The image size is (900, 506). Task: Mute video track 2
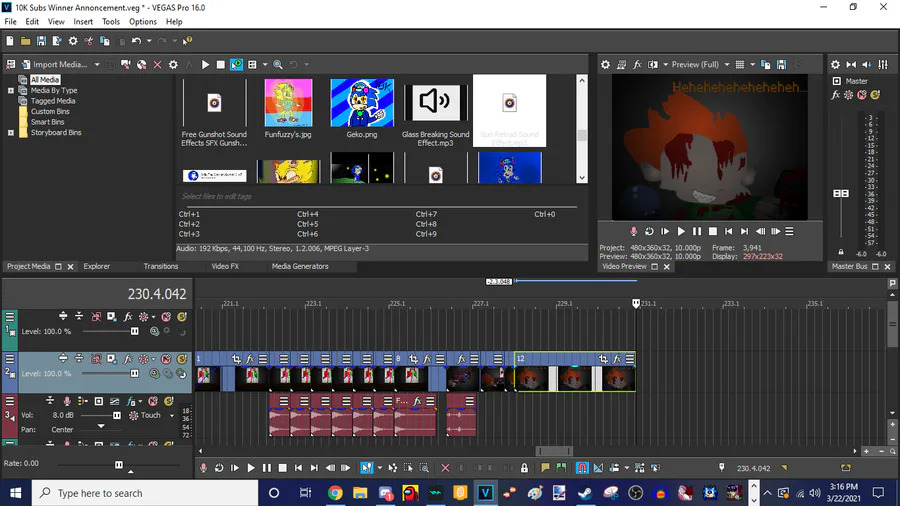(166, 359)
